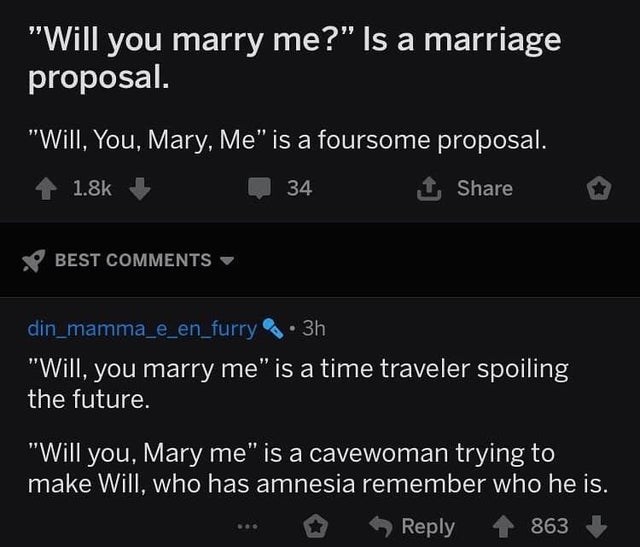The width and height of the screenshot is (640, 547).
Task: Expand the Best Comments sort arrow
Action: (x=226, y=260)
